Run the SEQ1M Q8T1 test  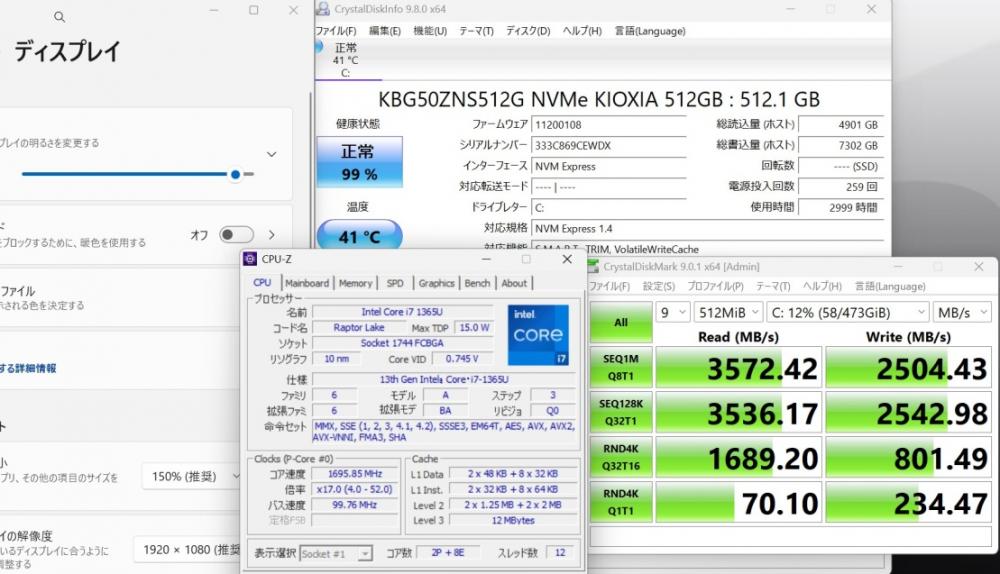(x=621, y=367)
